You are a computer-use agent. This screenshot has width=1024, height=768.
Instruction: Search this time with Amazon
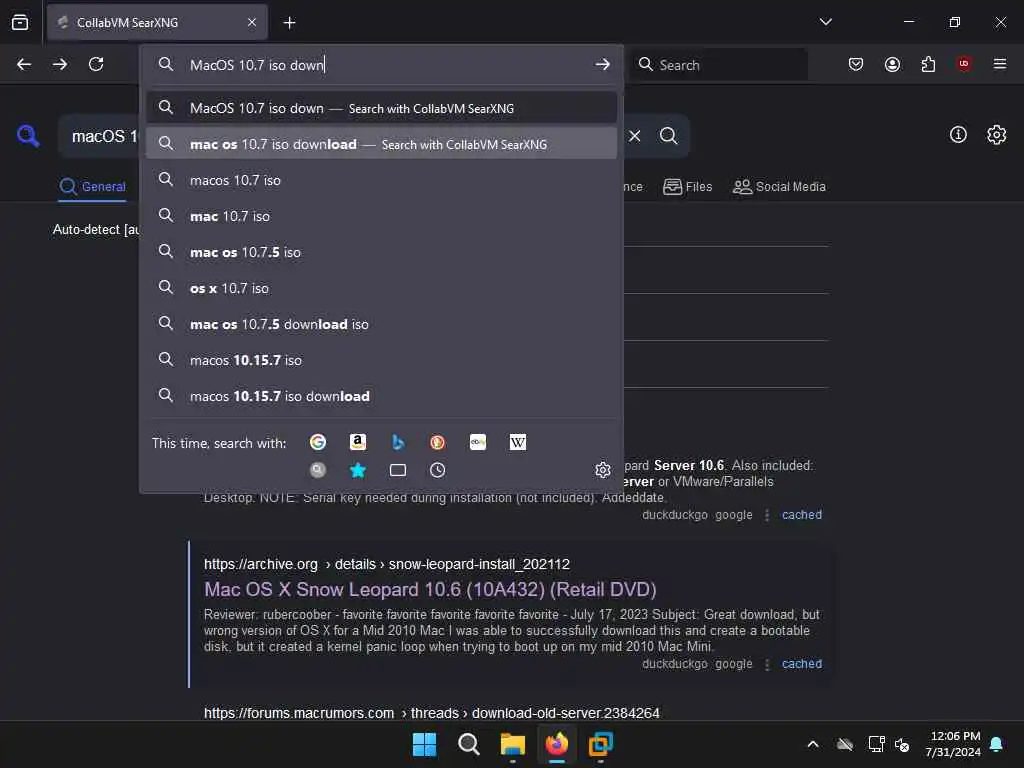point(358,442)
